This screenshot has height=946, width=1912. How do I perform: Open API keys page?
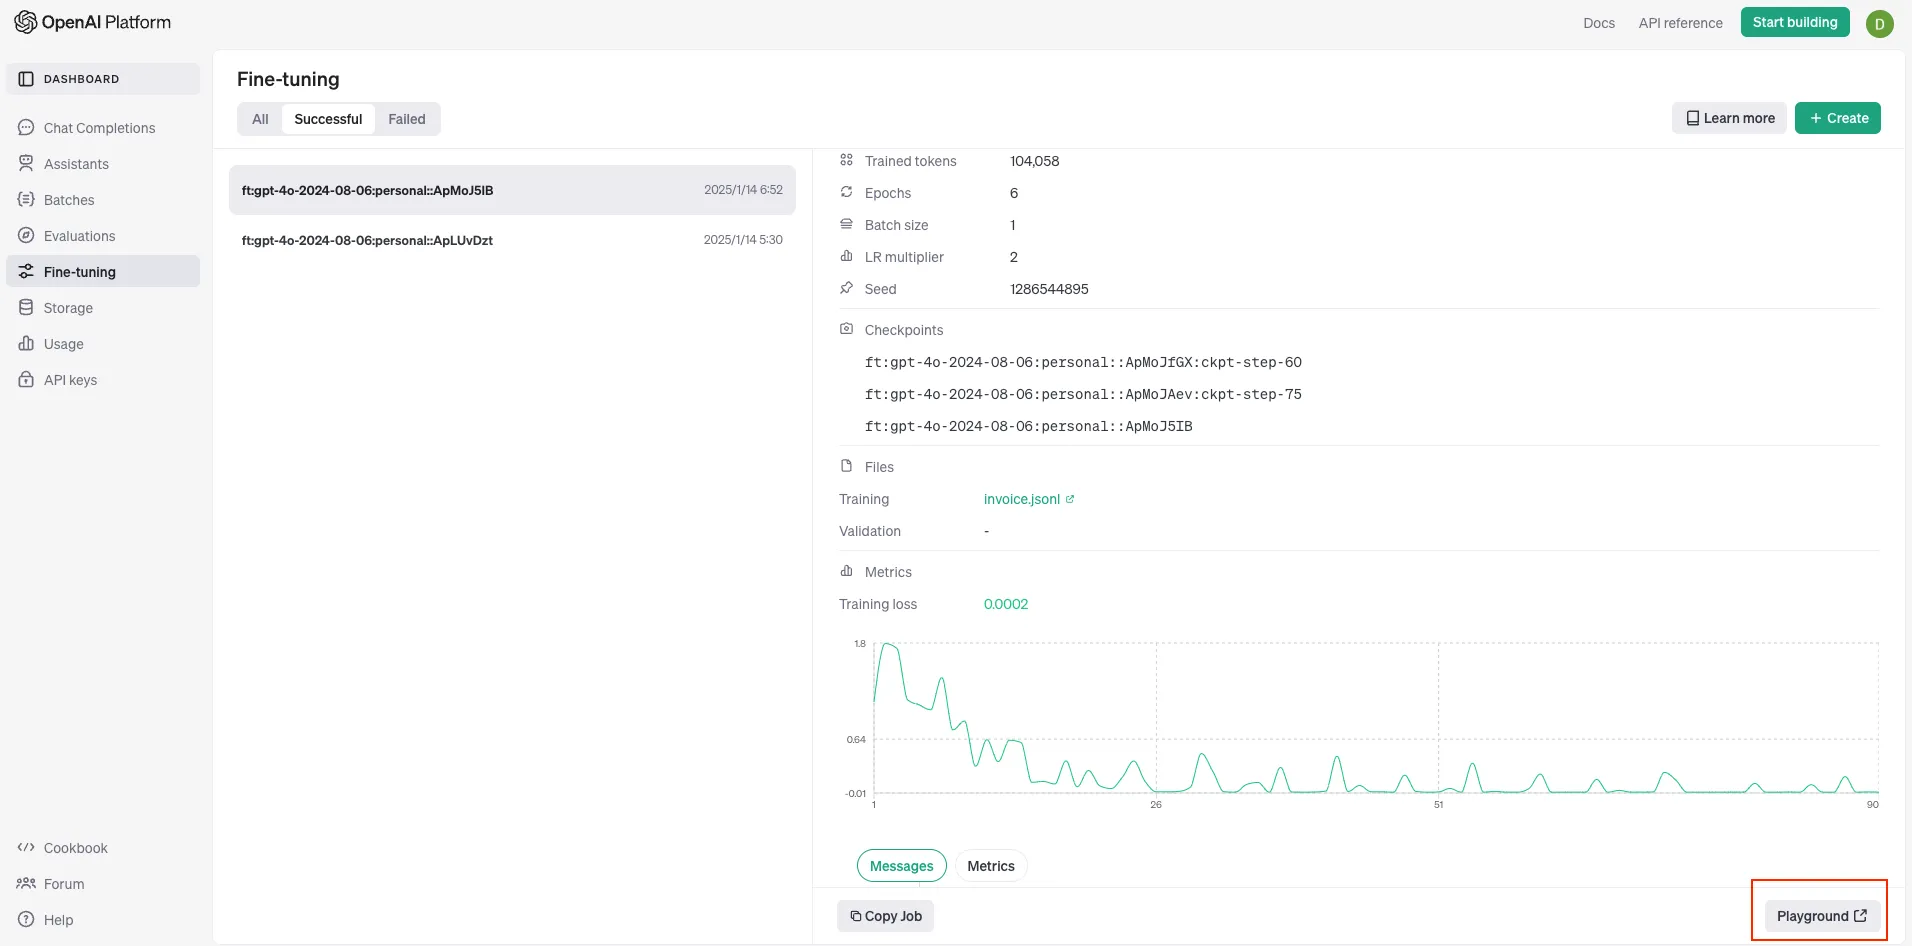tap(103, 380)
